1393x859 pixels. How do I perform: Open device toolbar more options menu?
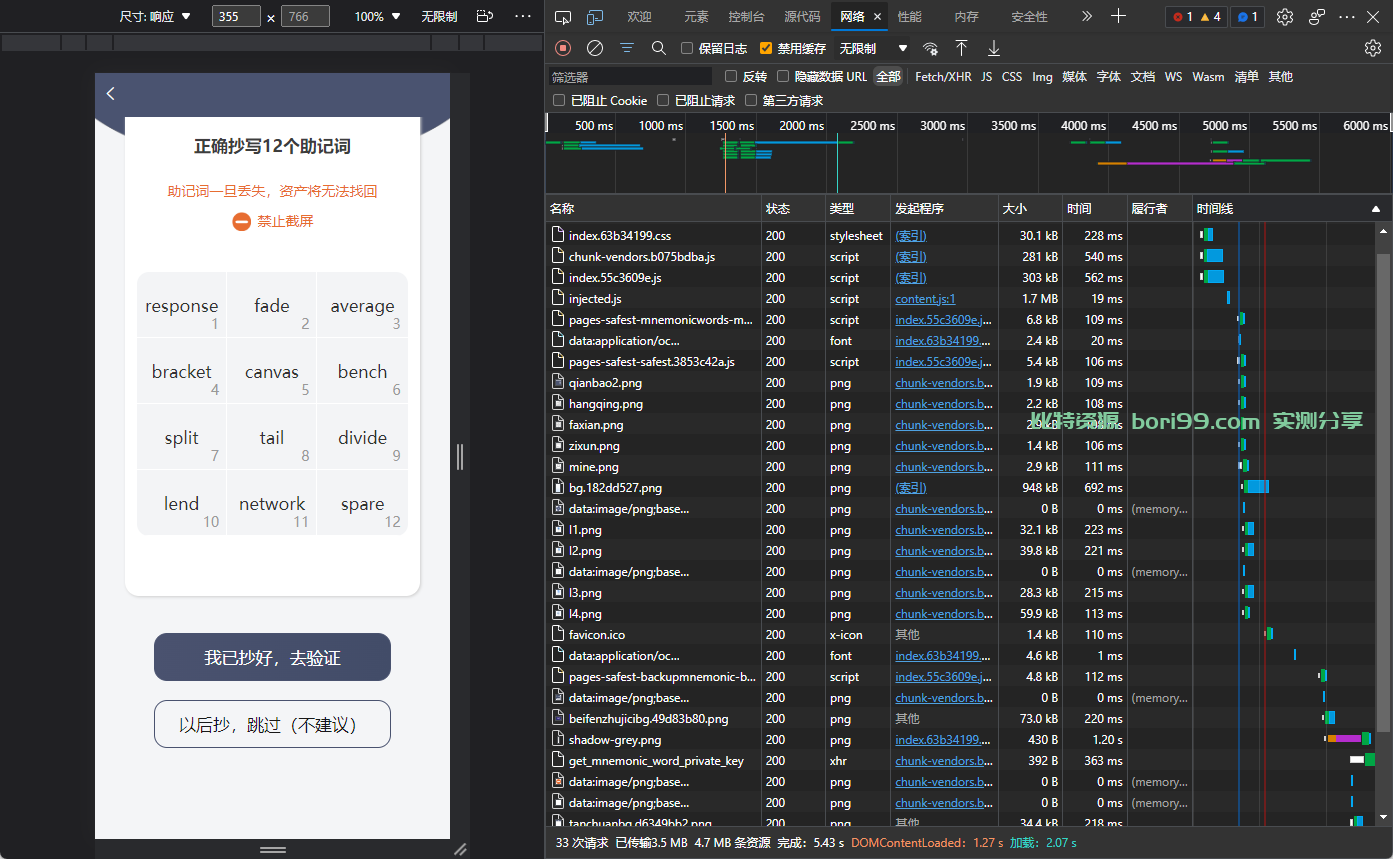[x=523, y=16]
